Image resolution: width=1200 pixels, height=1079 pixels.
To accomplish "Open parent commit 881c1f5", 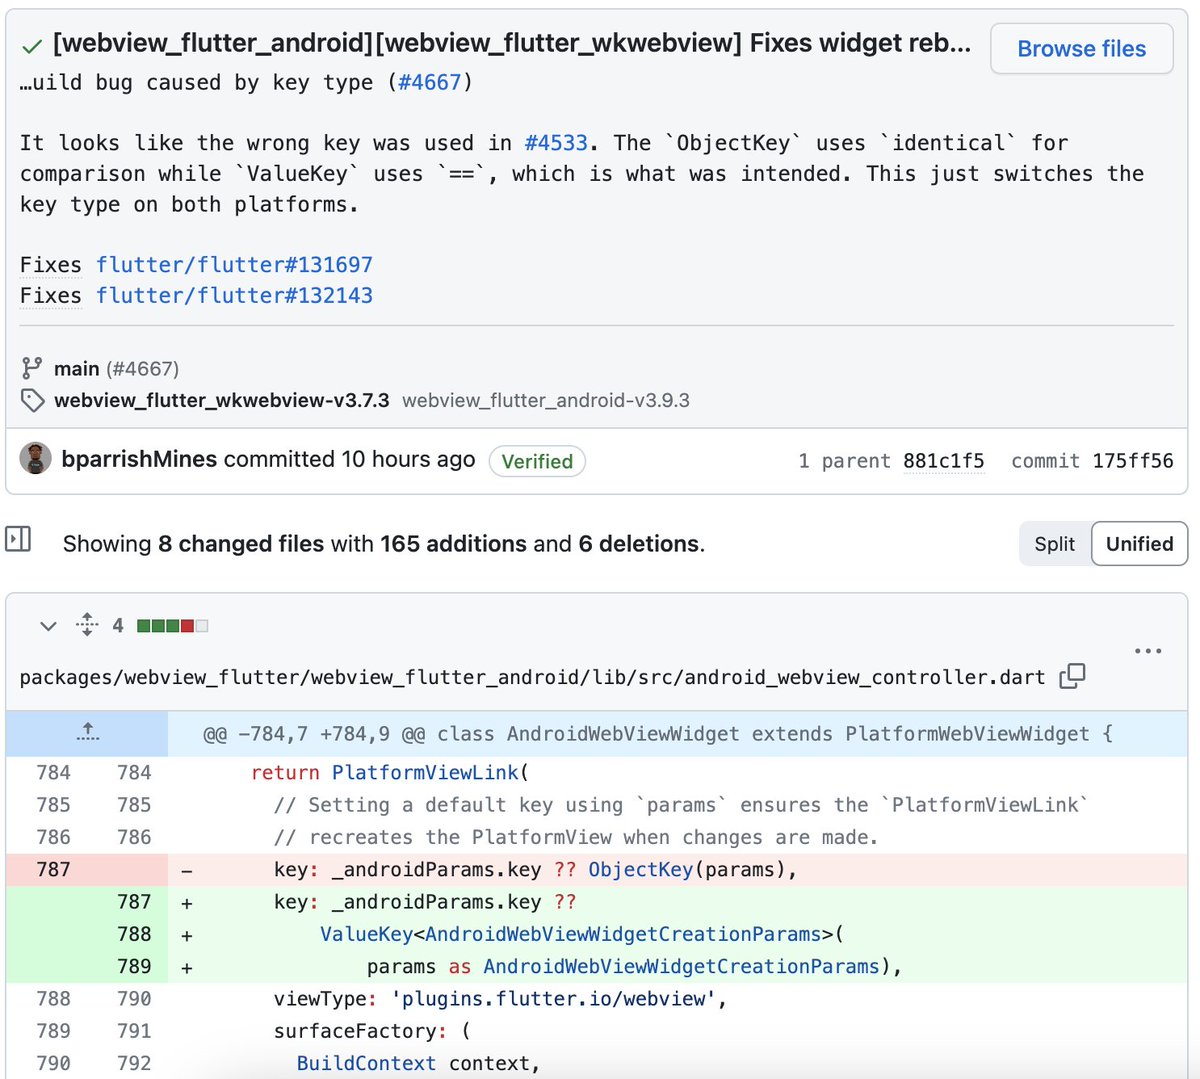I will 943,461.
